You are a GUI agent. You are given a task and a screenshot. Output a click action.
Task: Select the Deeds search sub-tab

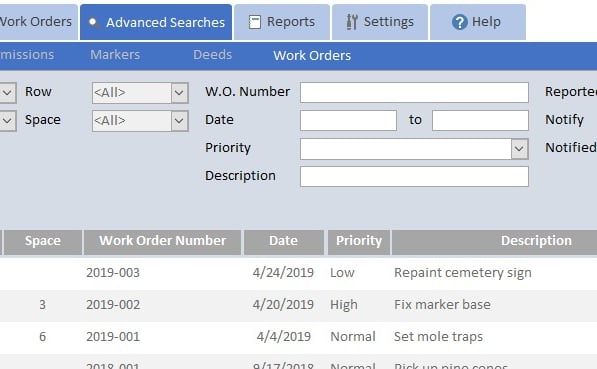click(x=212, y=55)
